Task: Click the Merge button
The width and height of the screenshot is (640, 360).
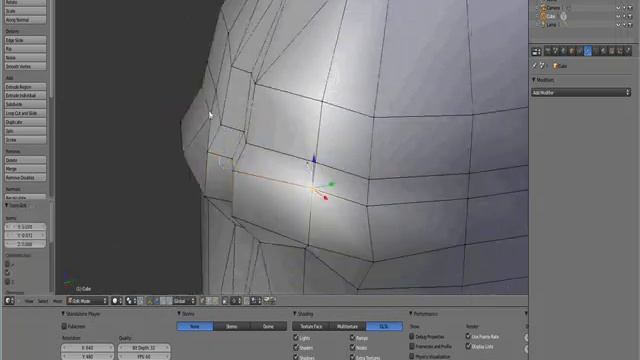Action: (25, 169)
